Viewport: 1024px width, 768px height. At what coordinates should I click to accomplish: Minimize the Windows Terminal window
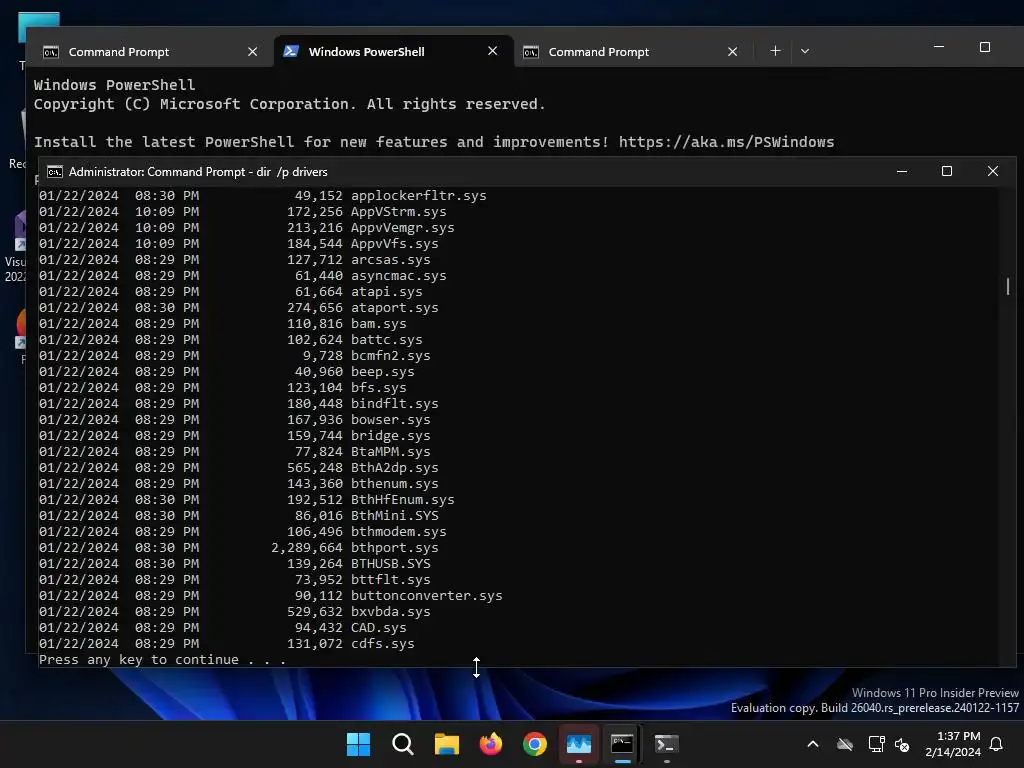click(x=938, y=47)
